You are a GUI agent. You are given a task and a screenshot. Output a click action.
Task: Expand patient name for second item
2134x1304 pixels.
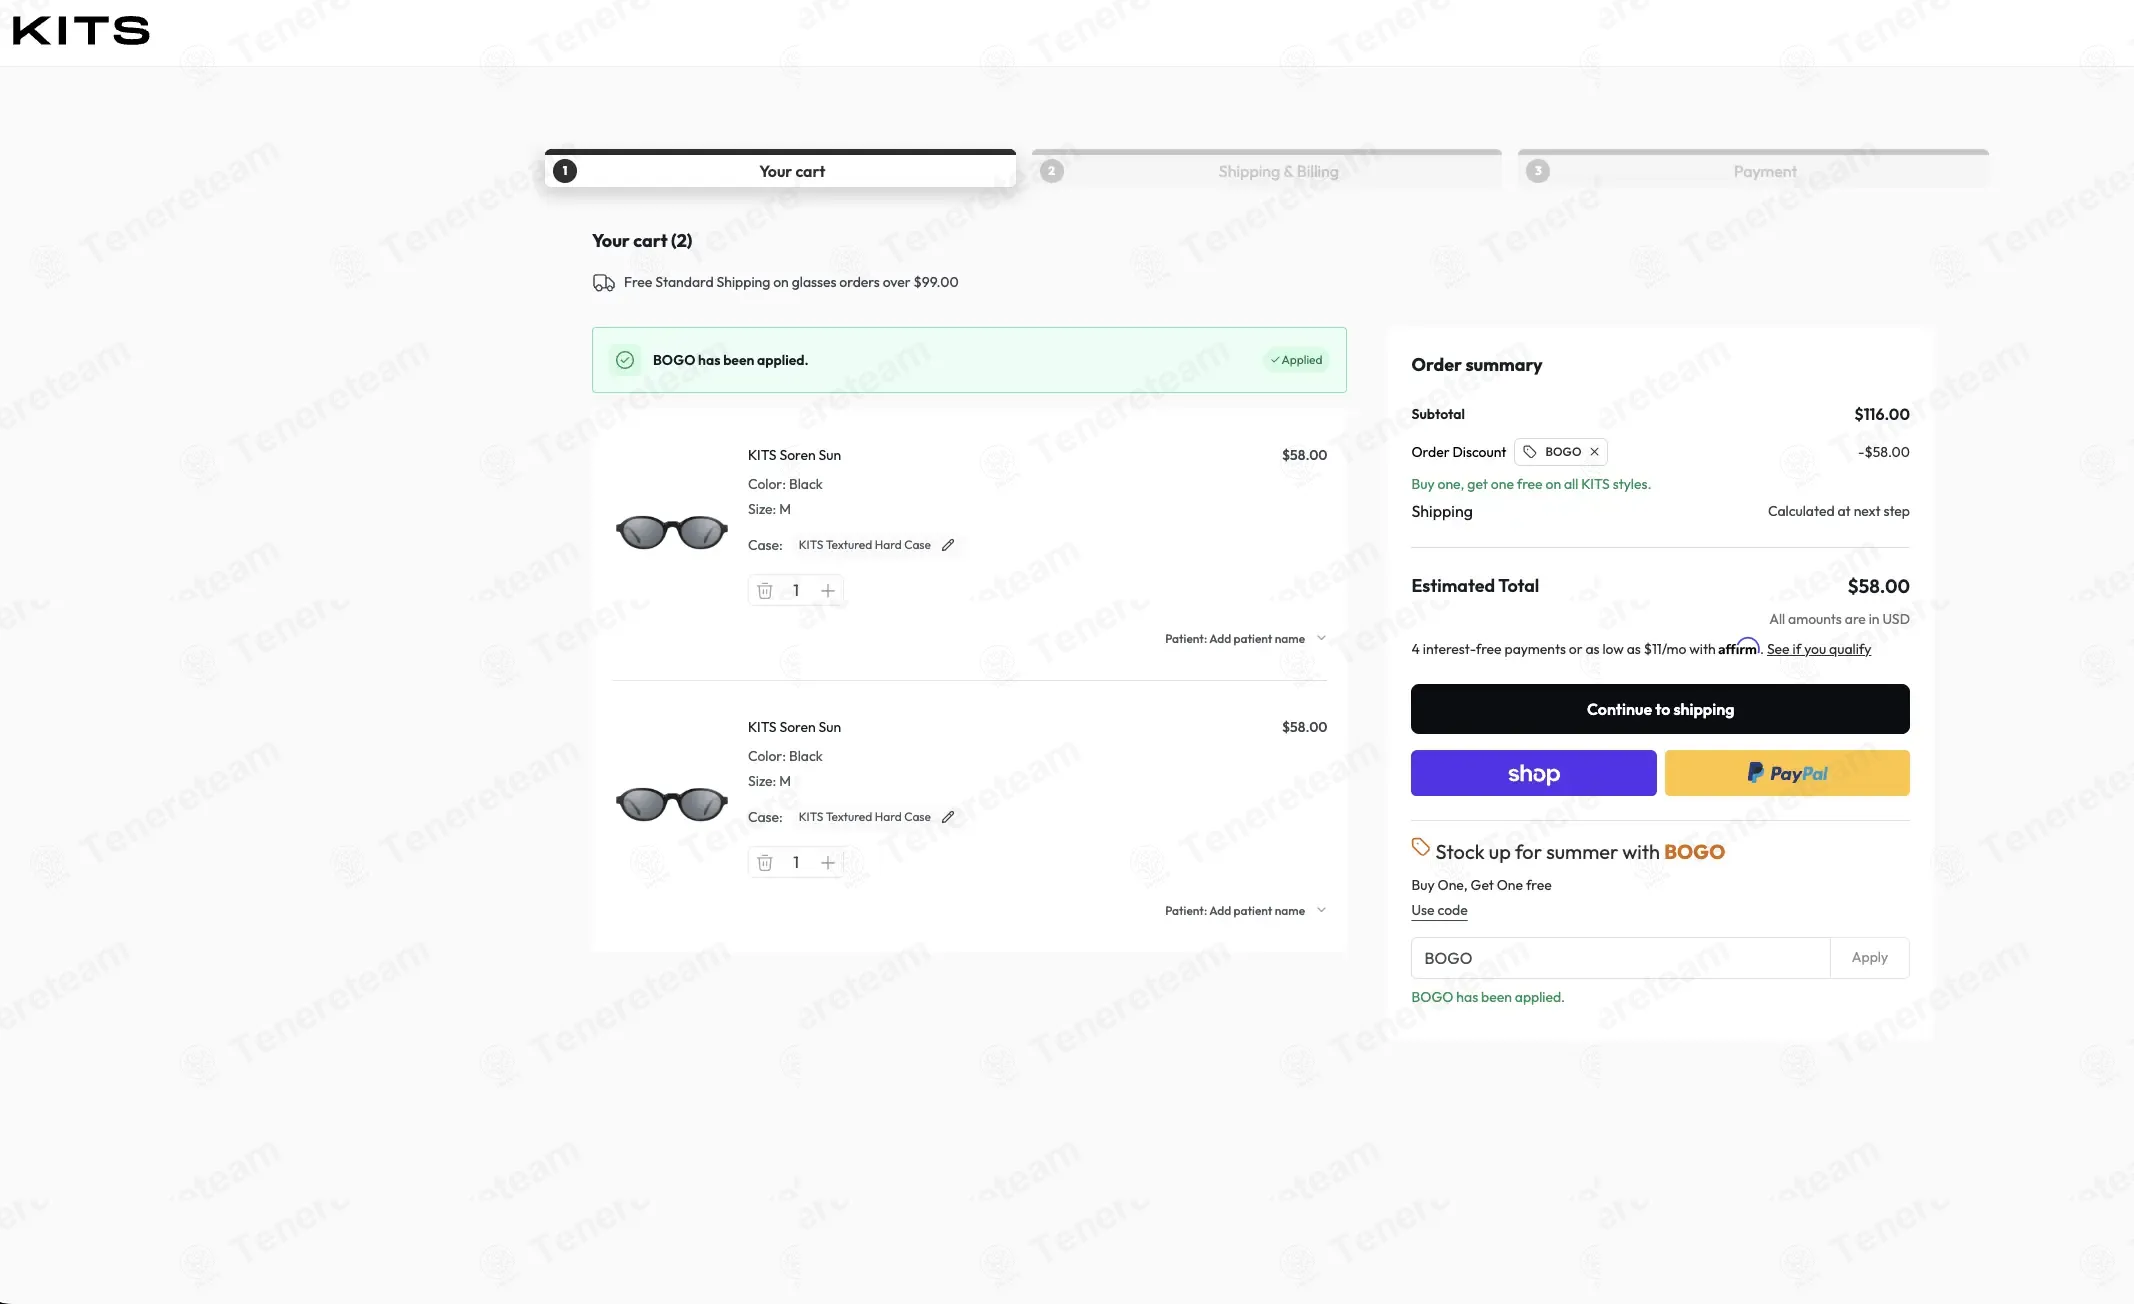click(x=1321, y=910)
